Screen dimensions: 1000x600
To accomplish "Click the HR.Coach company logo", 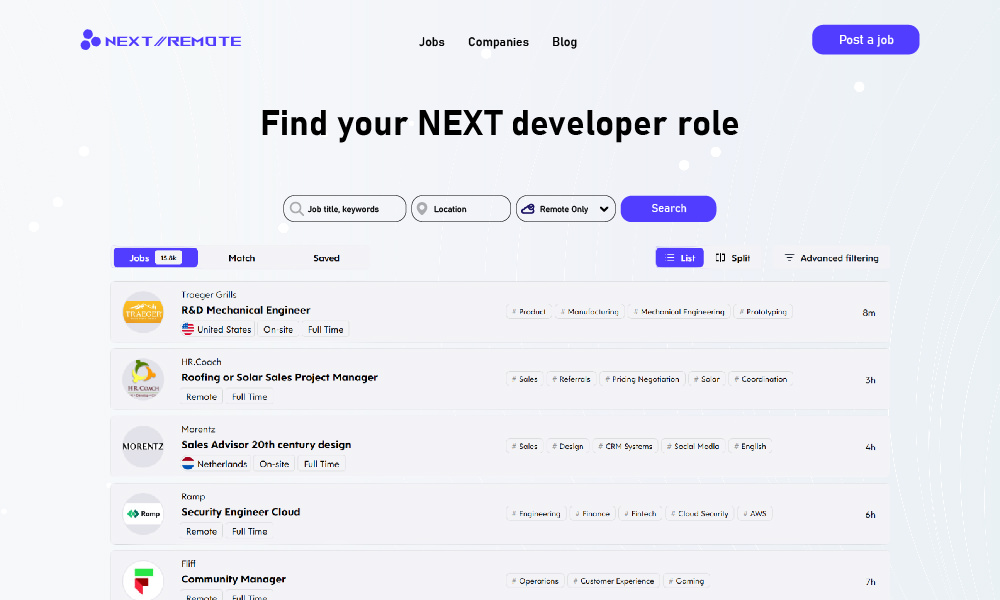I will click(143, 379).
